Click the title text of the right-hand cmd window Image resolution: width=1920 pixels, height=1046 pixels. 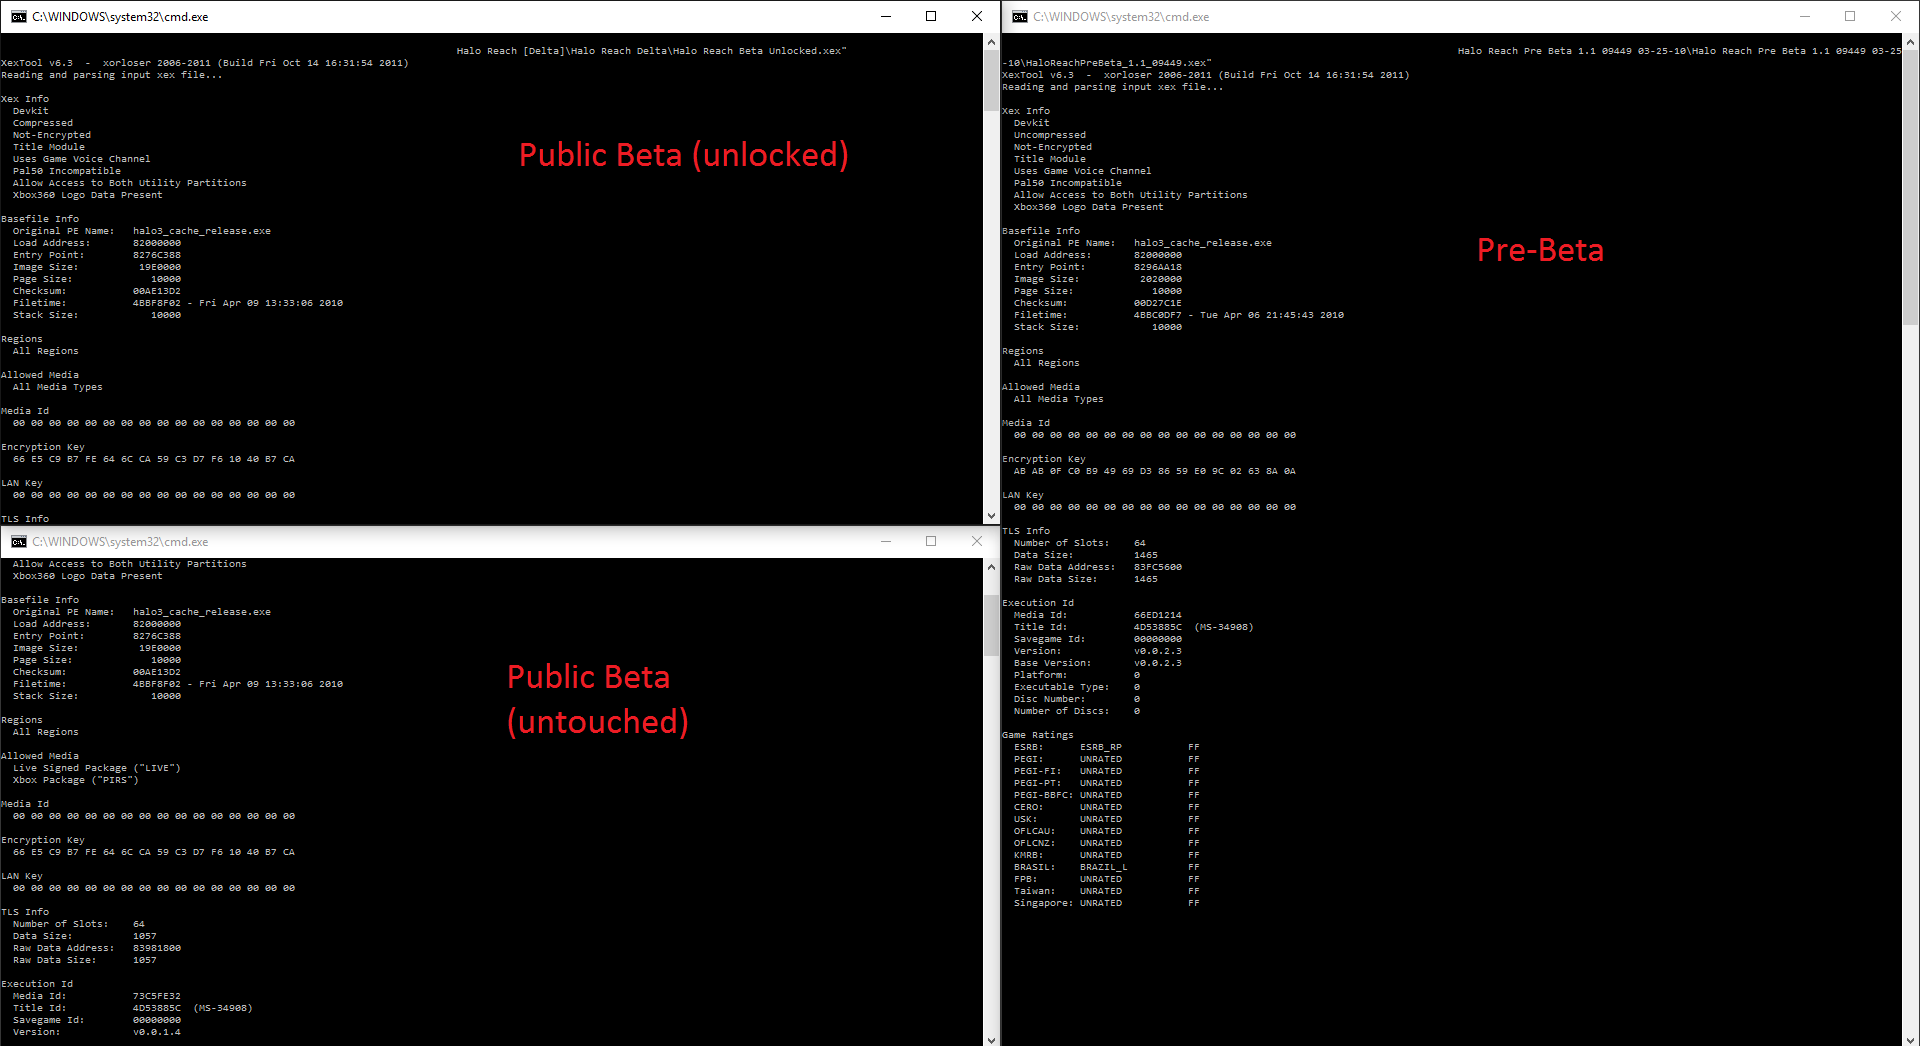pyautogui.click(x=1121, y=17)
